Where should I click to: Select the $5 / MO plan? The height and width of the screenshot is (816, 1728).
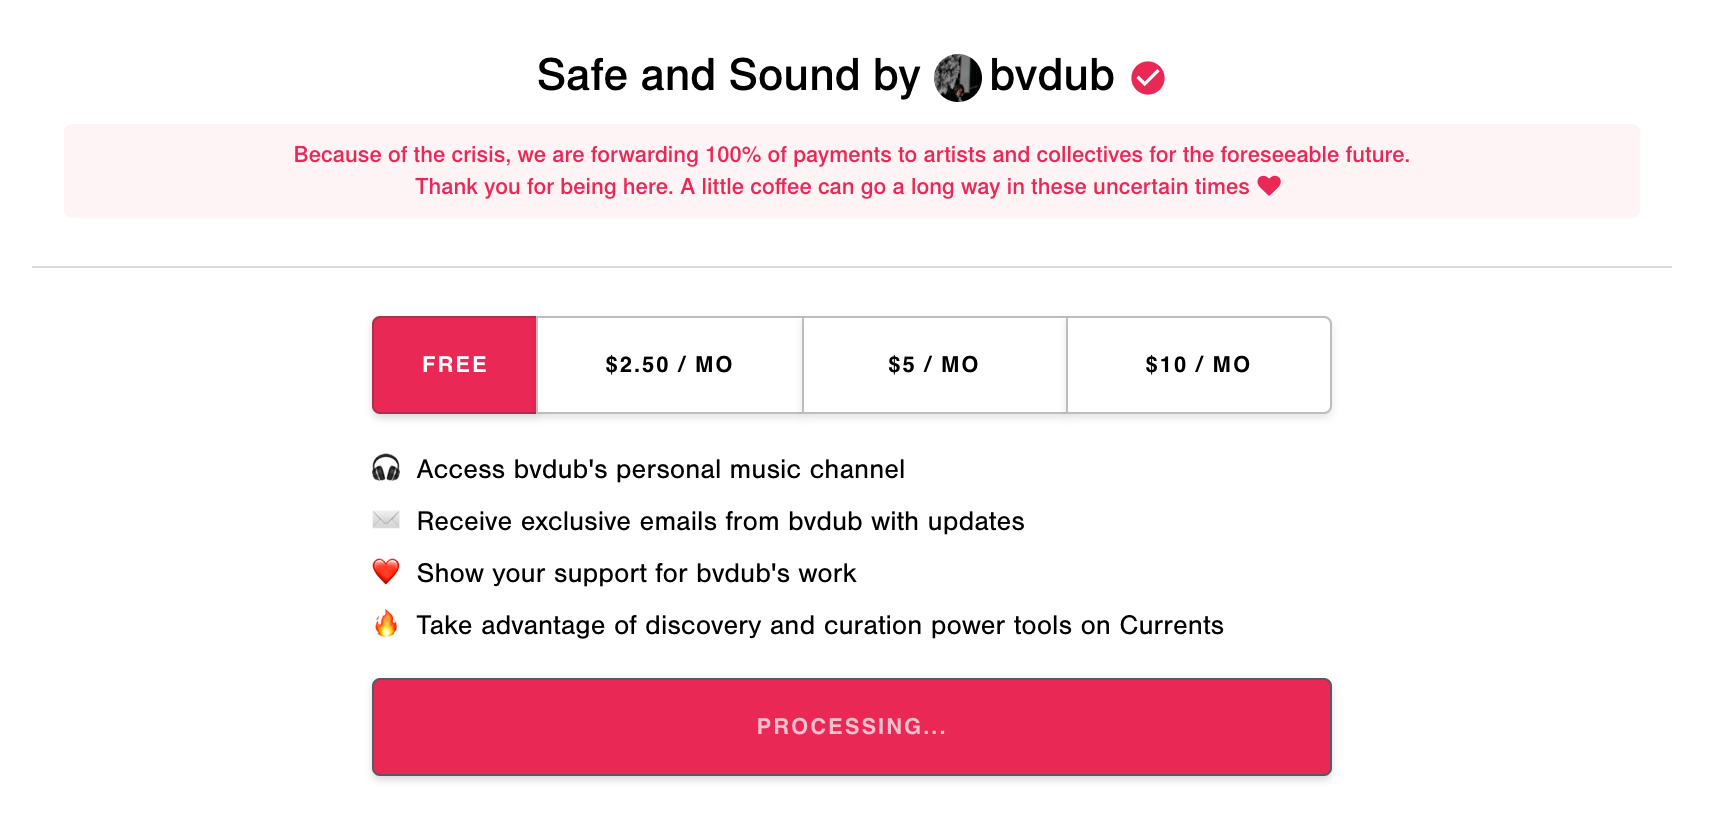[935, 365]
